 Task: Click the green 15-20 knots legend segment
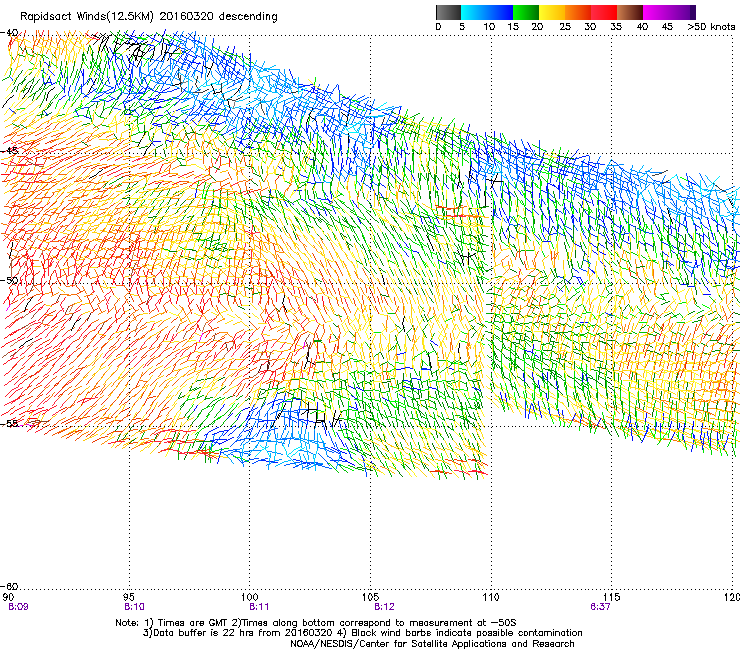(x=526, y=12)
